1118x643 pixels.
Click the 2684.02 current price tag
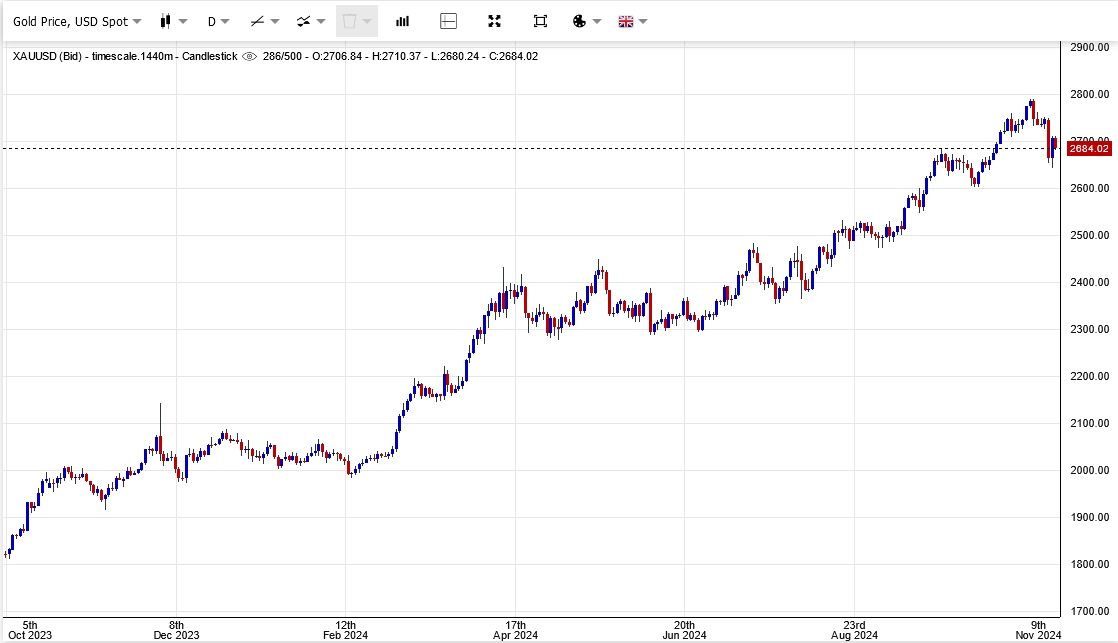(x=1089, y=149)
